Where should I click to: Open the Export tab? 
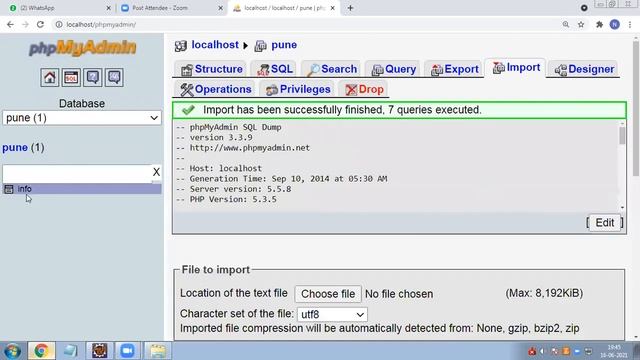(454, 69)
